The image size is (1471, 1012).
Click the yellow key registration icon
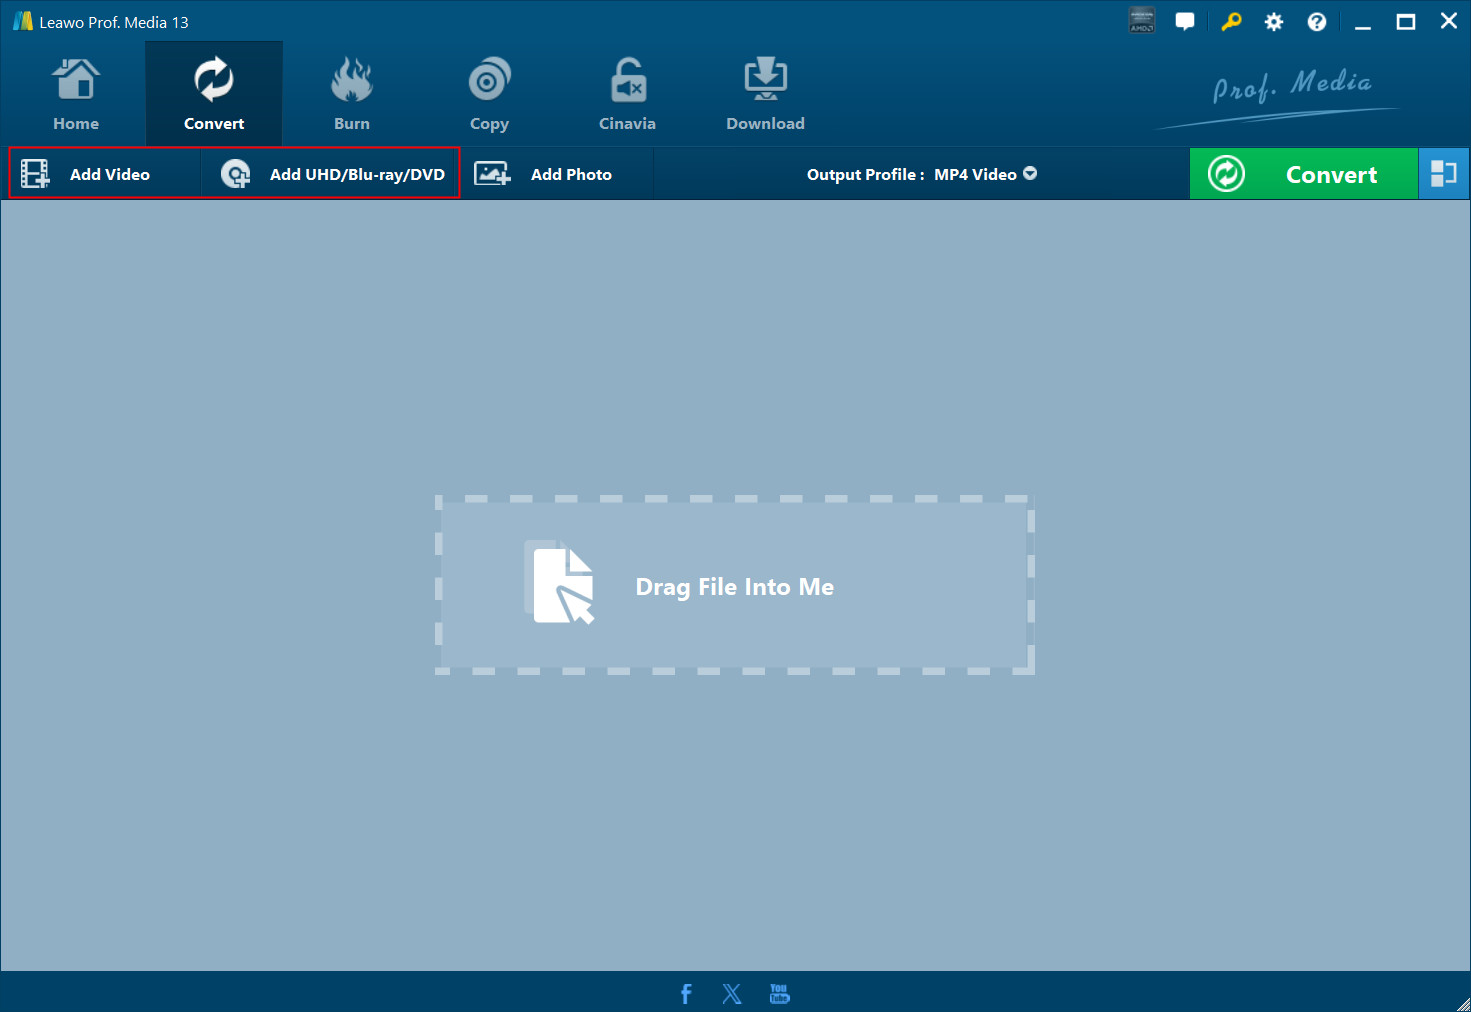[1231, 21]
